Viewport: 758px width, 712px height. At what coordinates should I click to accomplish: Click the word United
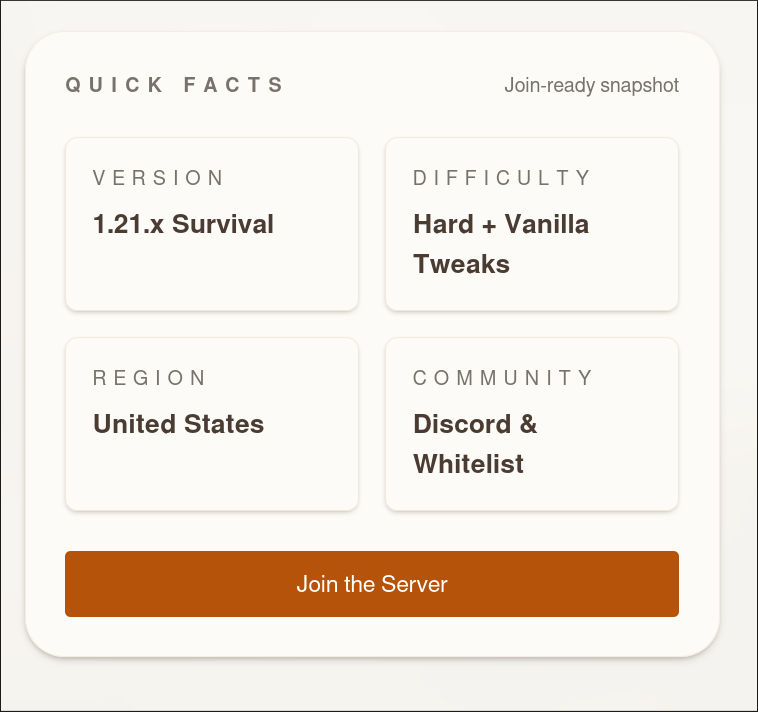(131, 424)
